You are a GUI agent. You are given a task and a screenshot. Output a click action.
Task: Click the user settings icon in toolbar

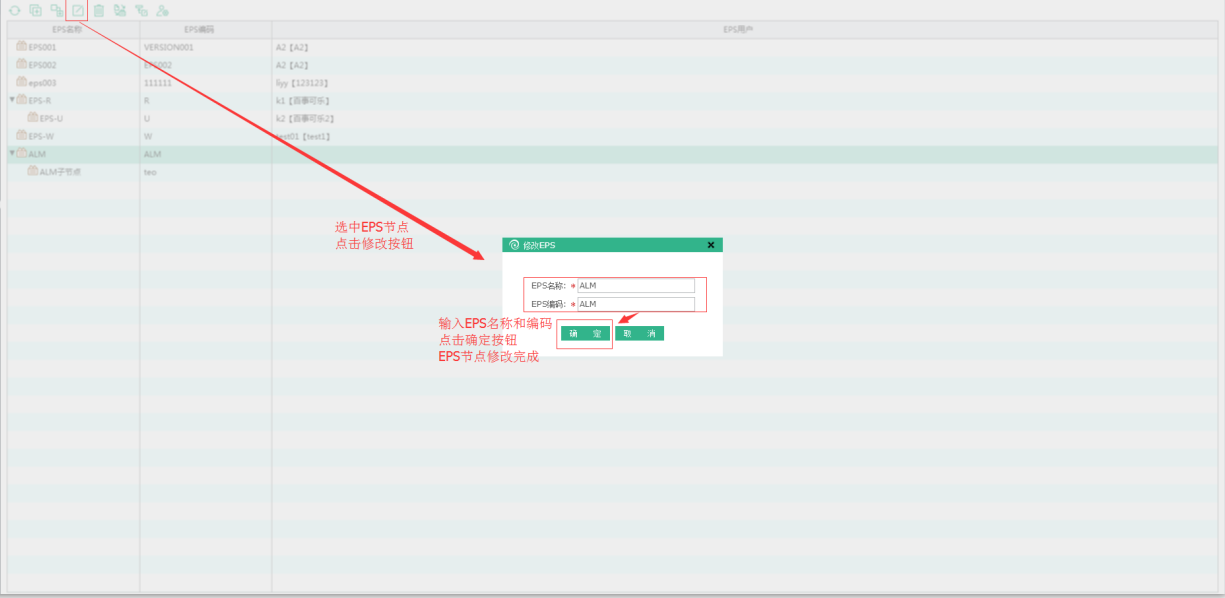[x=161, y=10]
